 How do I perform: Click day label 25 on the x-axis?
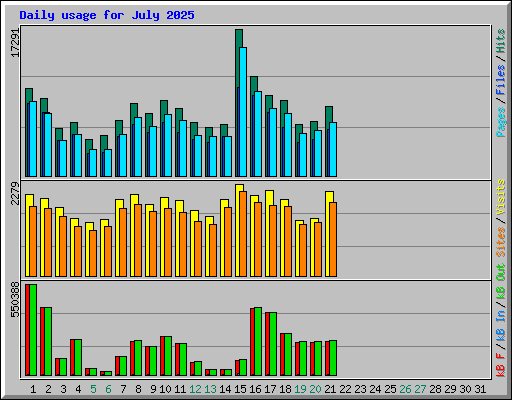coord(390,389)
